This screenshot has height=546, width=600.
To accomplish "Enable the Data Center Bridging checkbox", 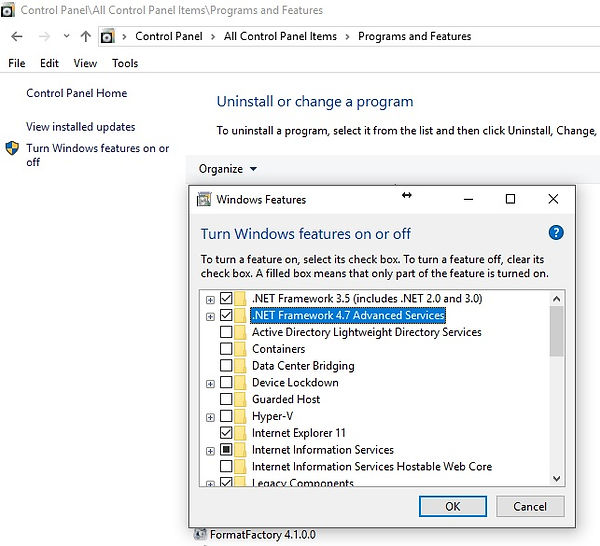I will pos(226,365).
